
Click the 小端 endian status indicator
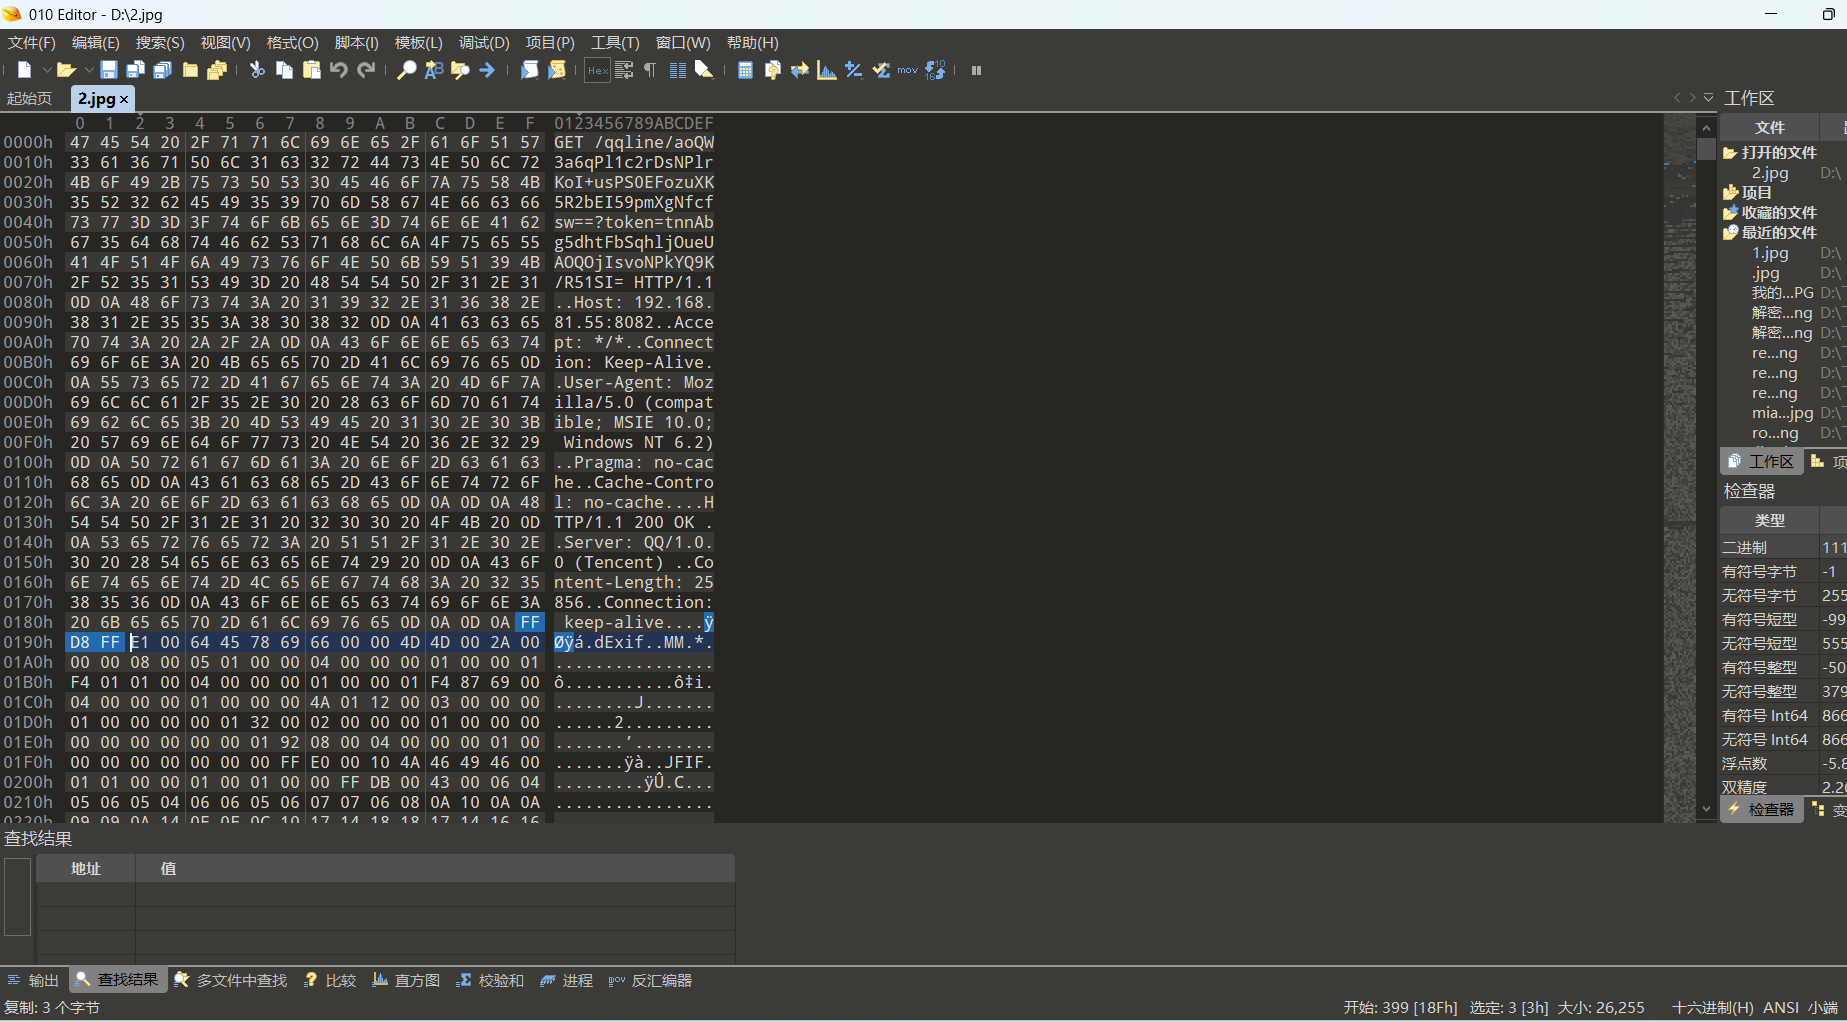pyautogui.click(x=1822, y=1008)
